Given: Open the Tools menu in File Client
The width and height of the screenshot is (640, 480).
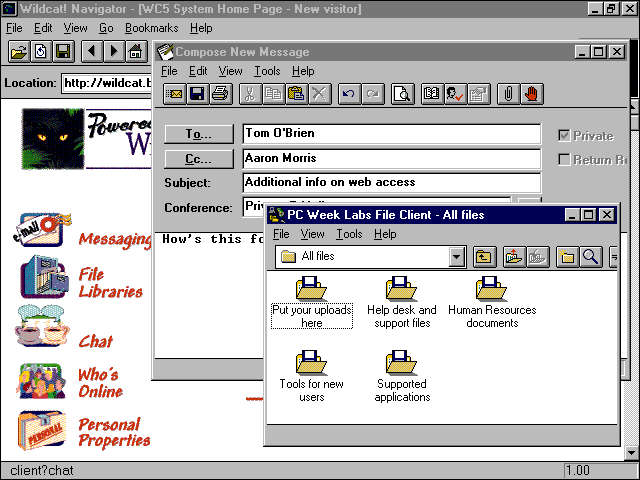Looking at the screenshot, I should coord(349,234).
